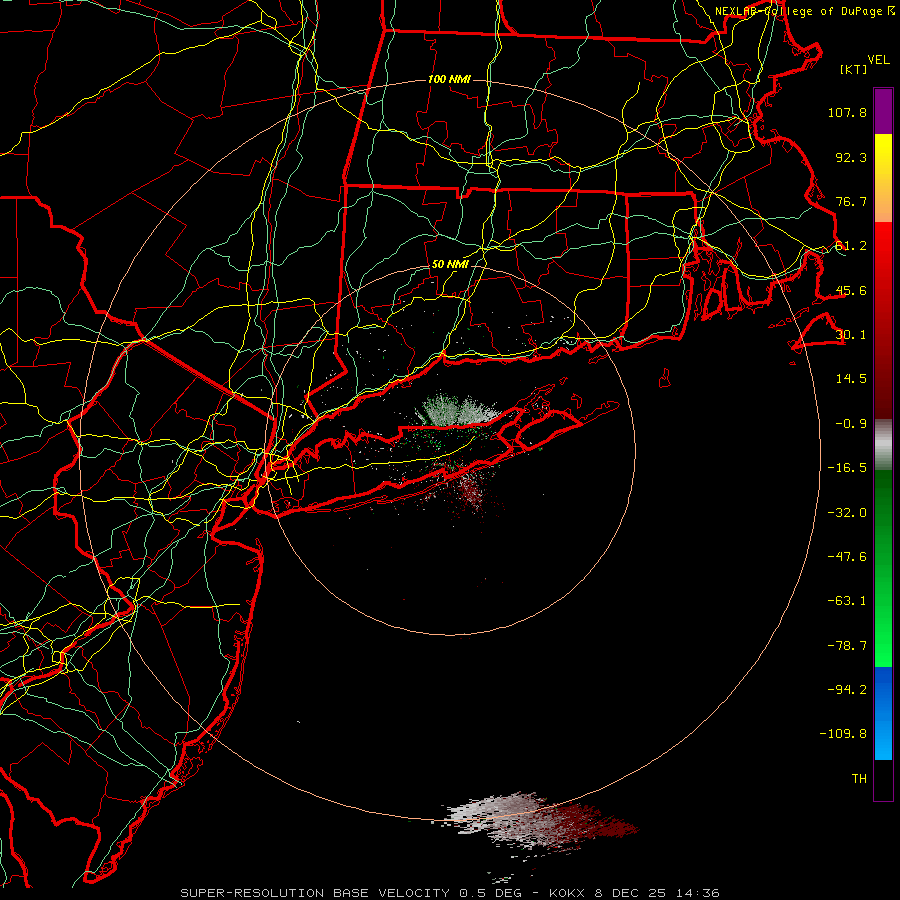
Task: Click the purple segment of the color bar
Action: point(883,111)
